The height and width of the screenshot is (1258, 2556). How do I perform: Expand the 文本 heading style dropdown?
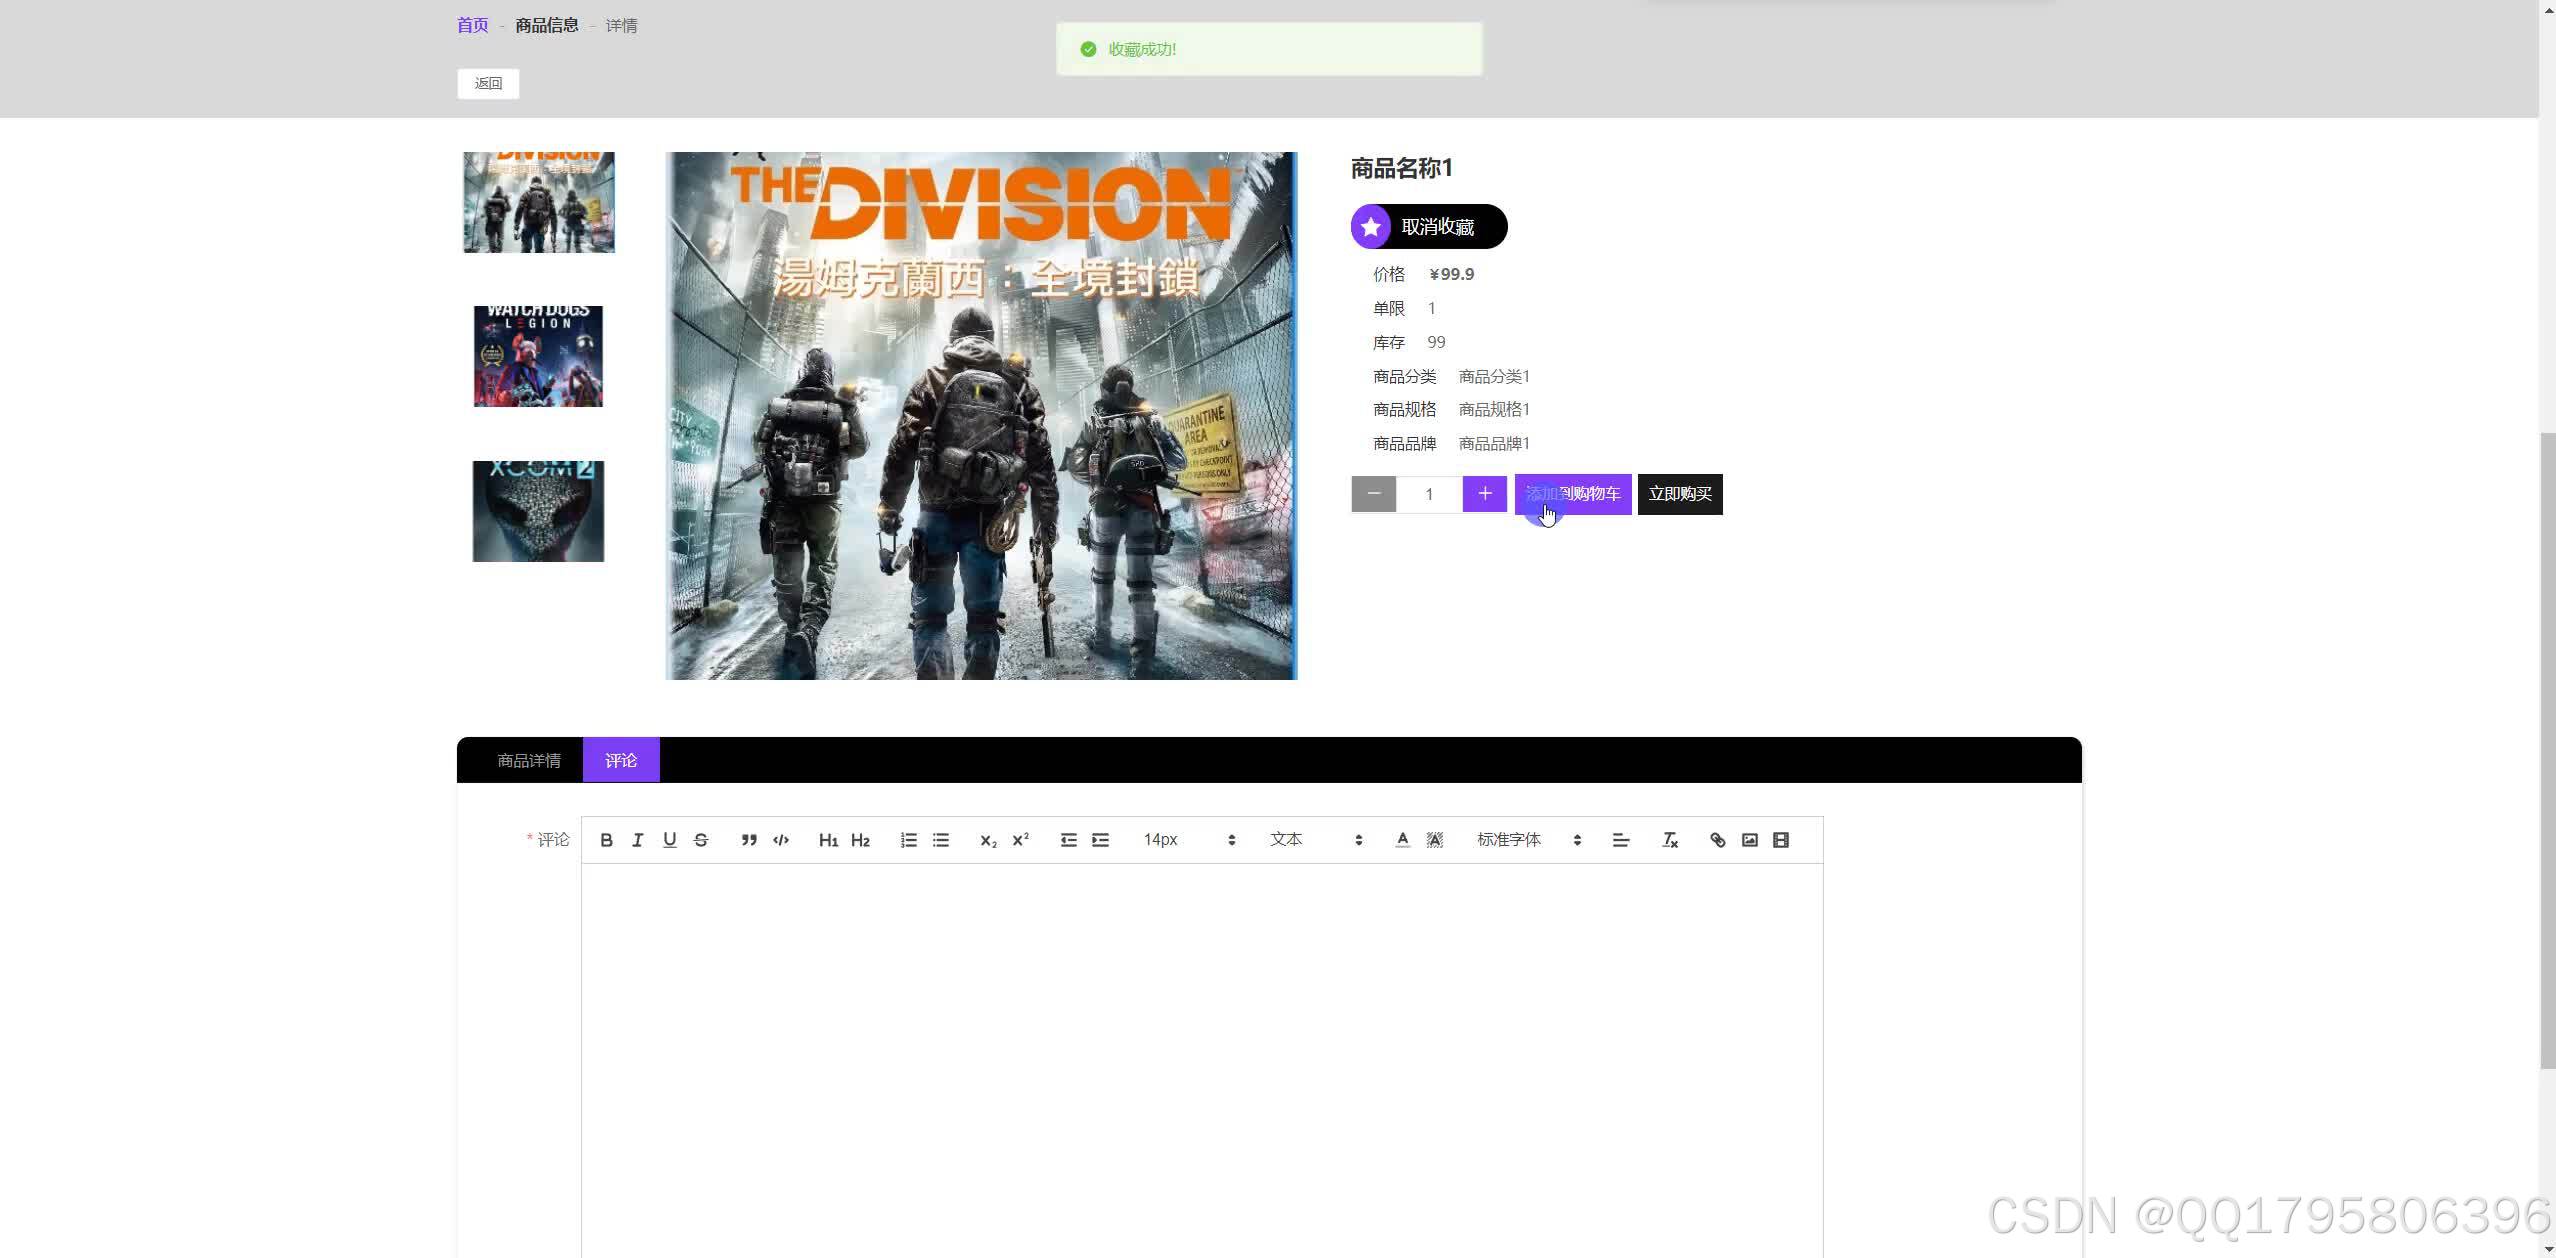pyautogui.click(x=1315, y=840)
